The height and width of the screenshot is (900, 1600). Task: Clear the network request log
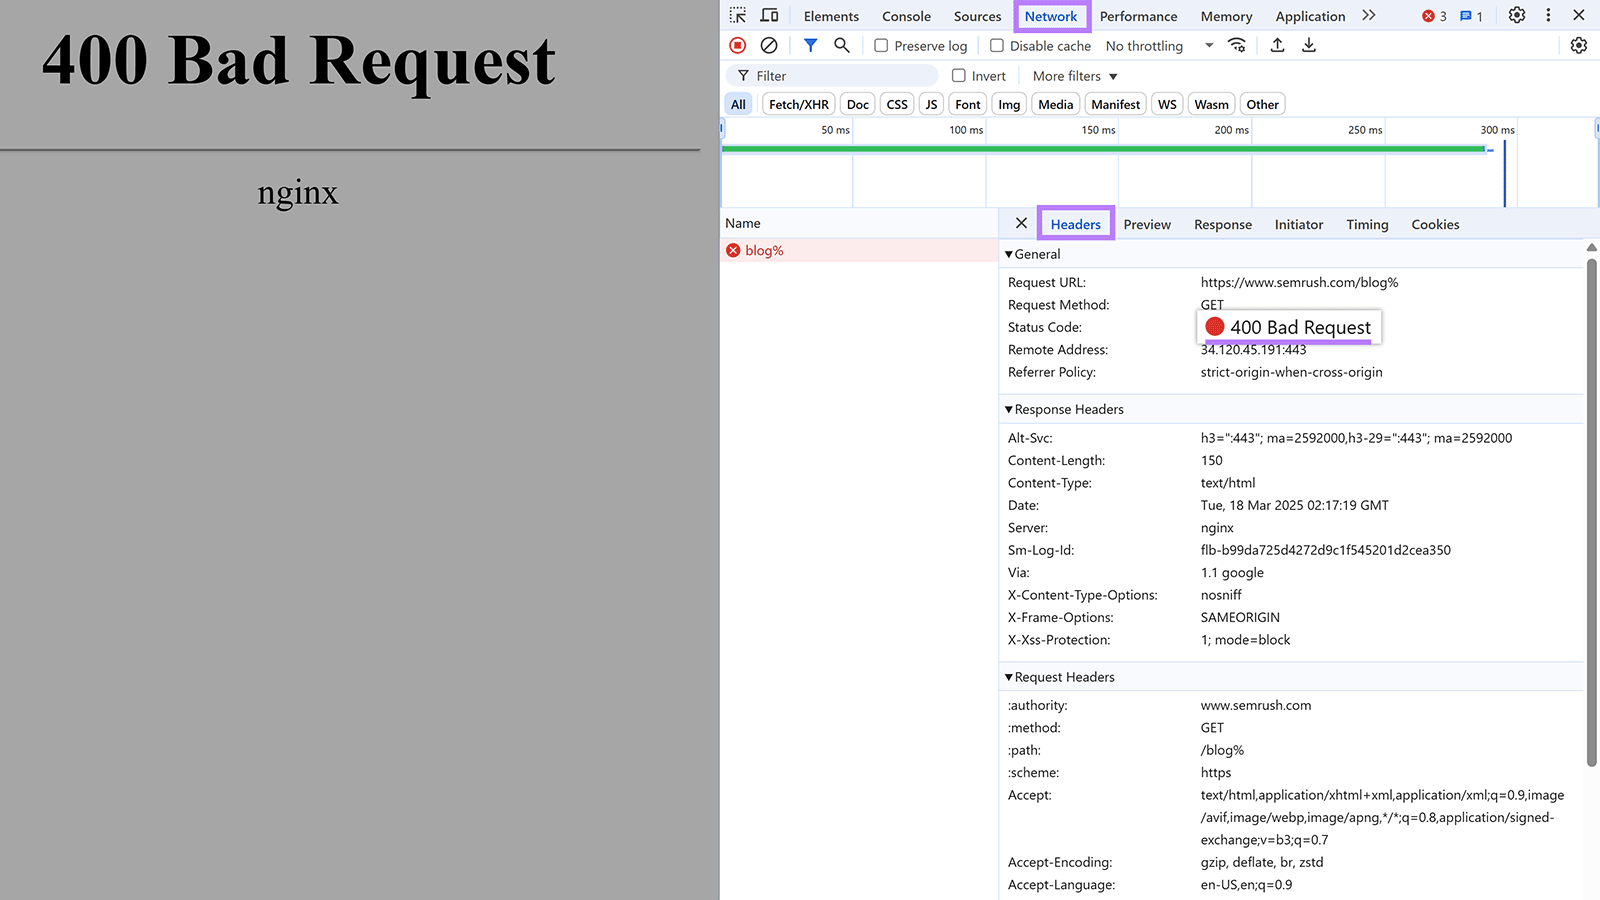(x=768, y=45)
